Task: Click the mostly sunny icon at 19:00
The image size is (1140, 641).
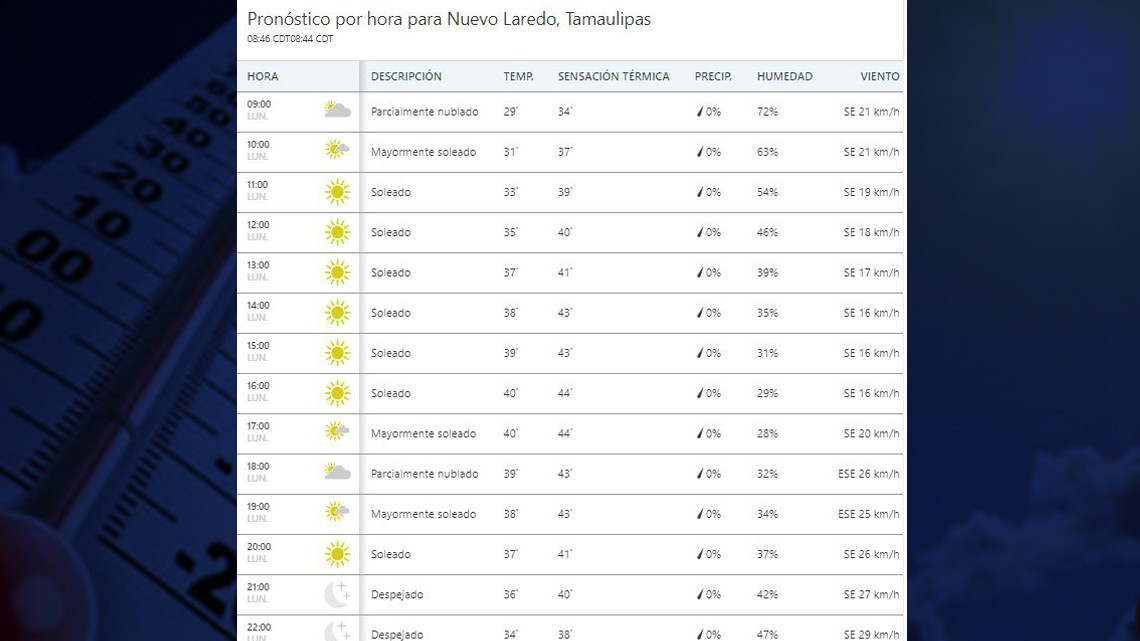Action: coord(337,513)
